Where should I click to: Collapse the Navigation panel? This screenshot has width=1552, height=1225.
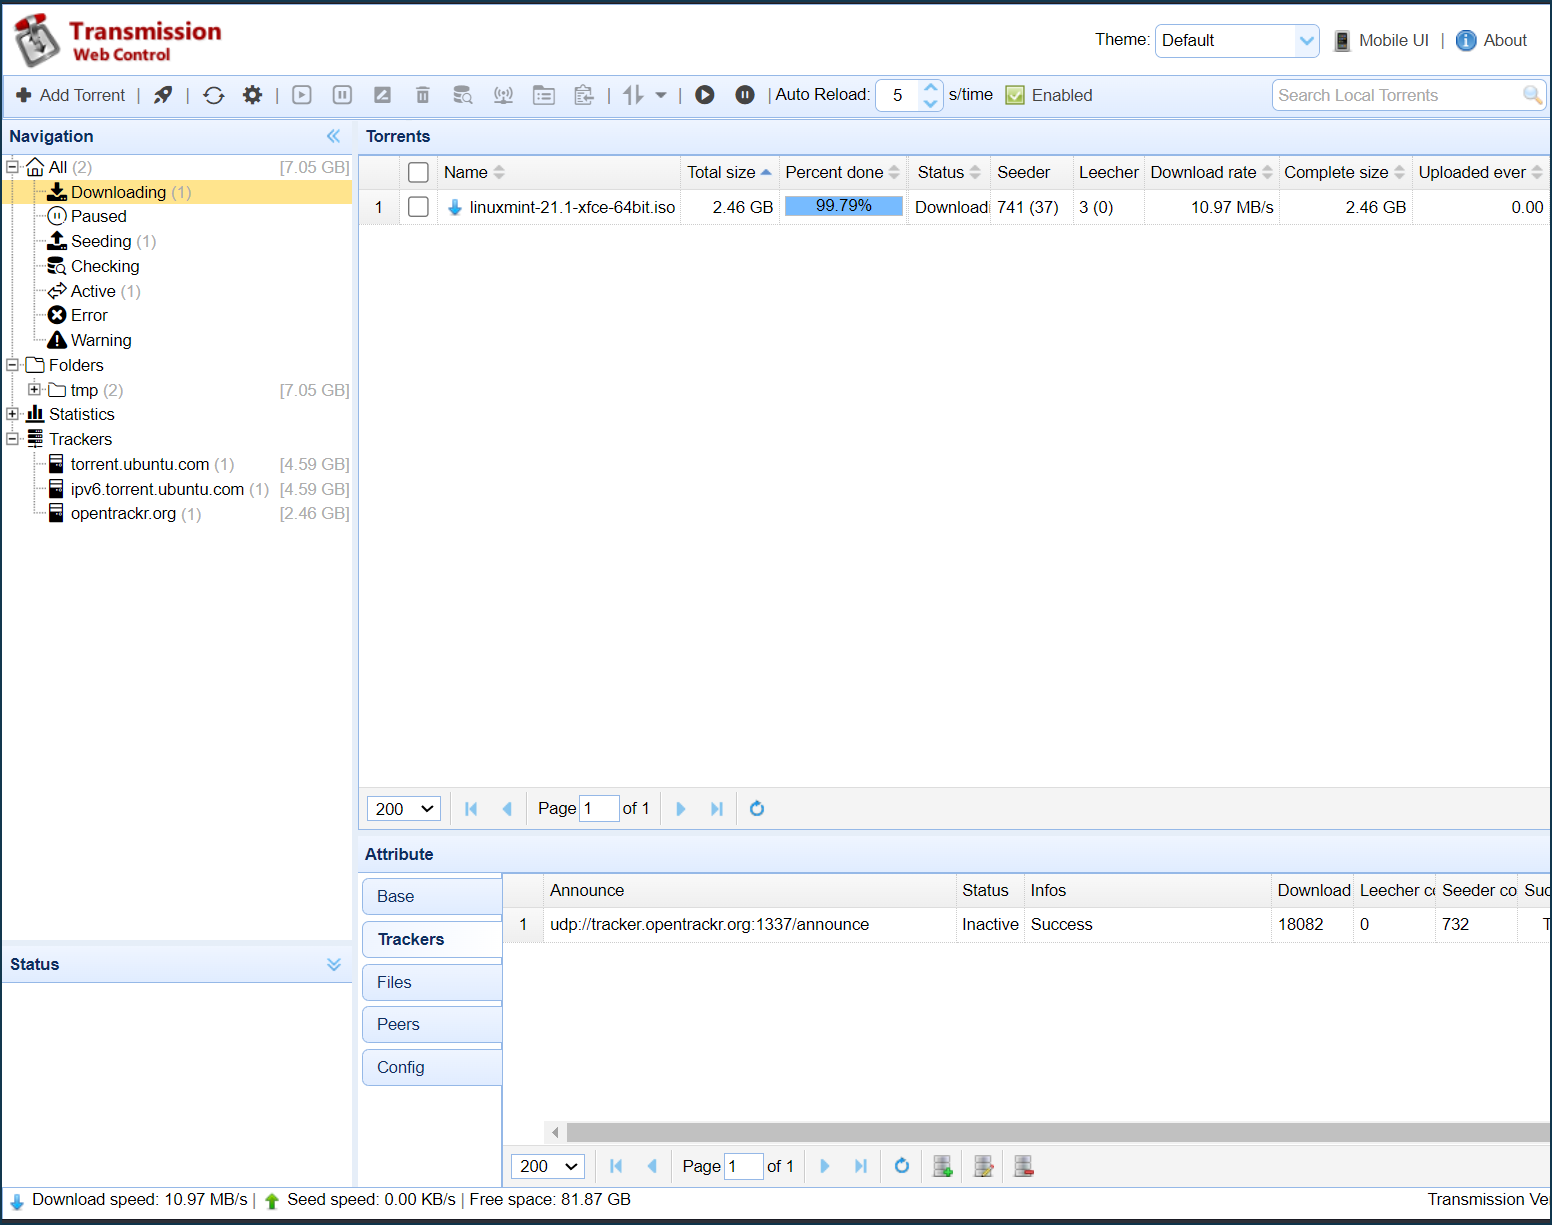pyautogui.click(x=334, y=136)
